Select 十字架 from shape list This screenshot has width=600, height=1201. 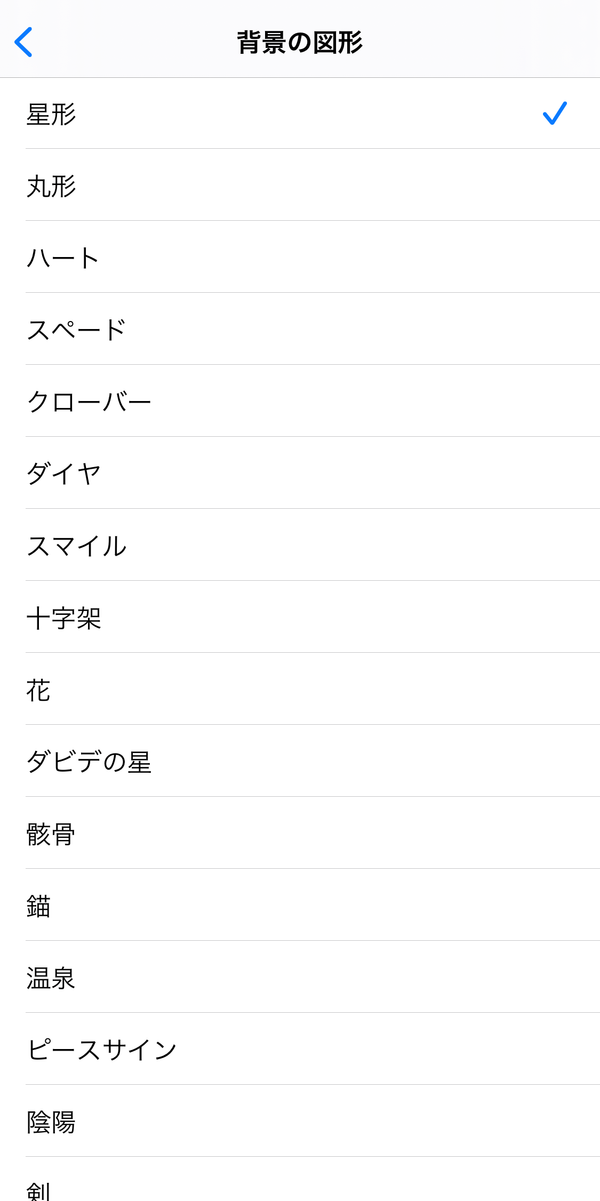click(300, 618)
